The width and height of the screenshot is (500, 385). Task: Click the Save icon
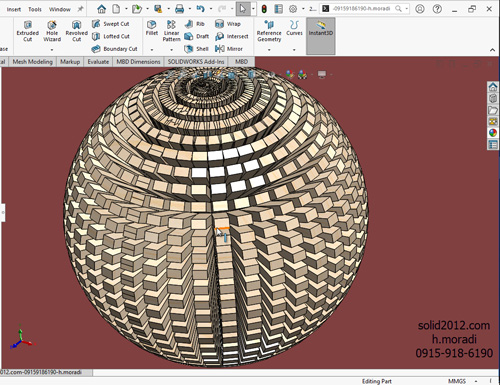coord(158,9)
